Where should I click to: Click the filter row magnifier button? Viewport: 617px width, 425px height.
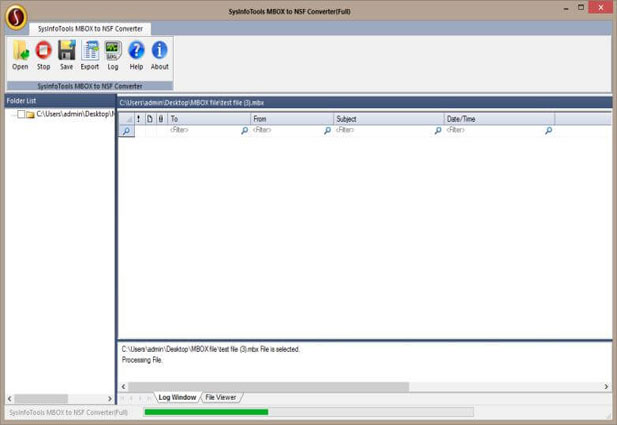[x=126, y=131]
